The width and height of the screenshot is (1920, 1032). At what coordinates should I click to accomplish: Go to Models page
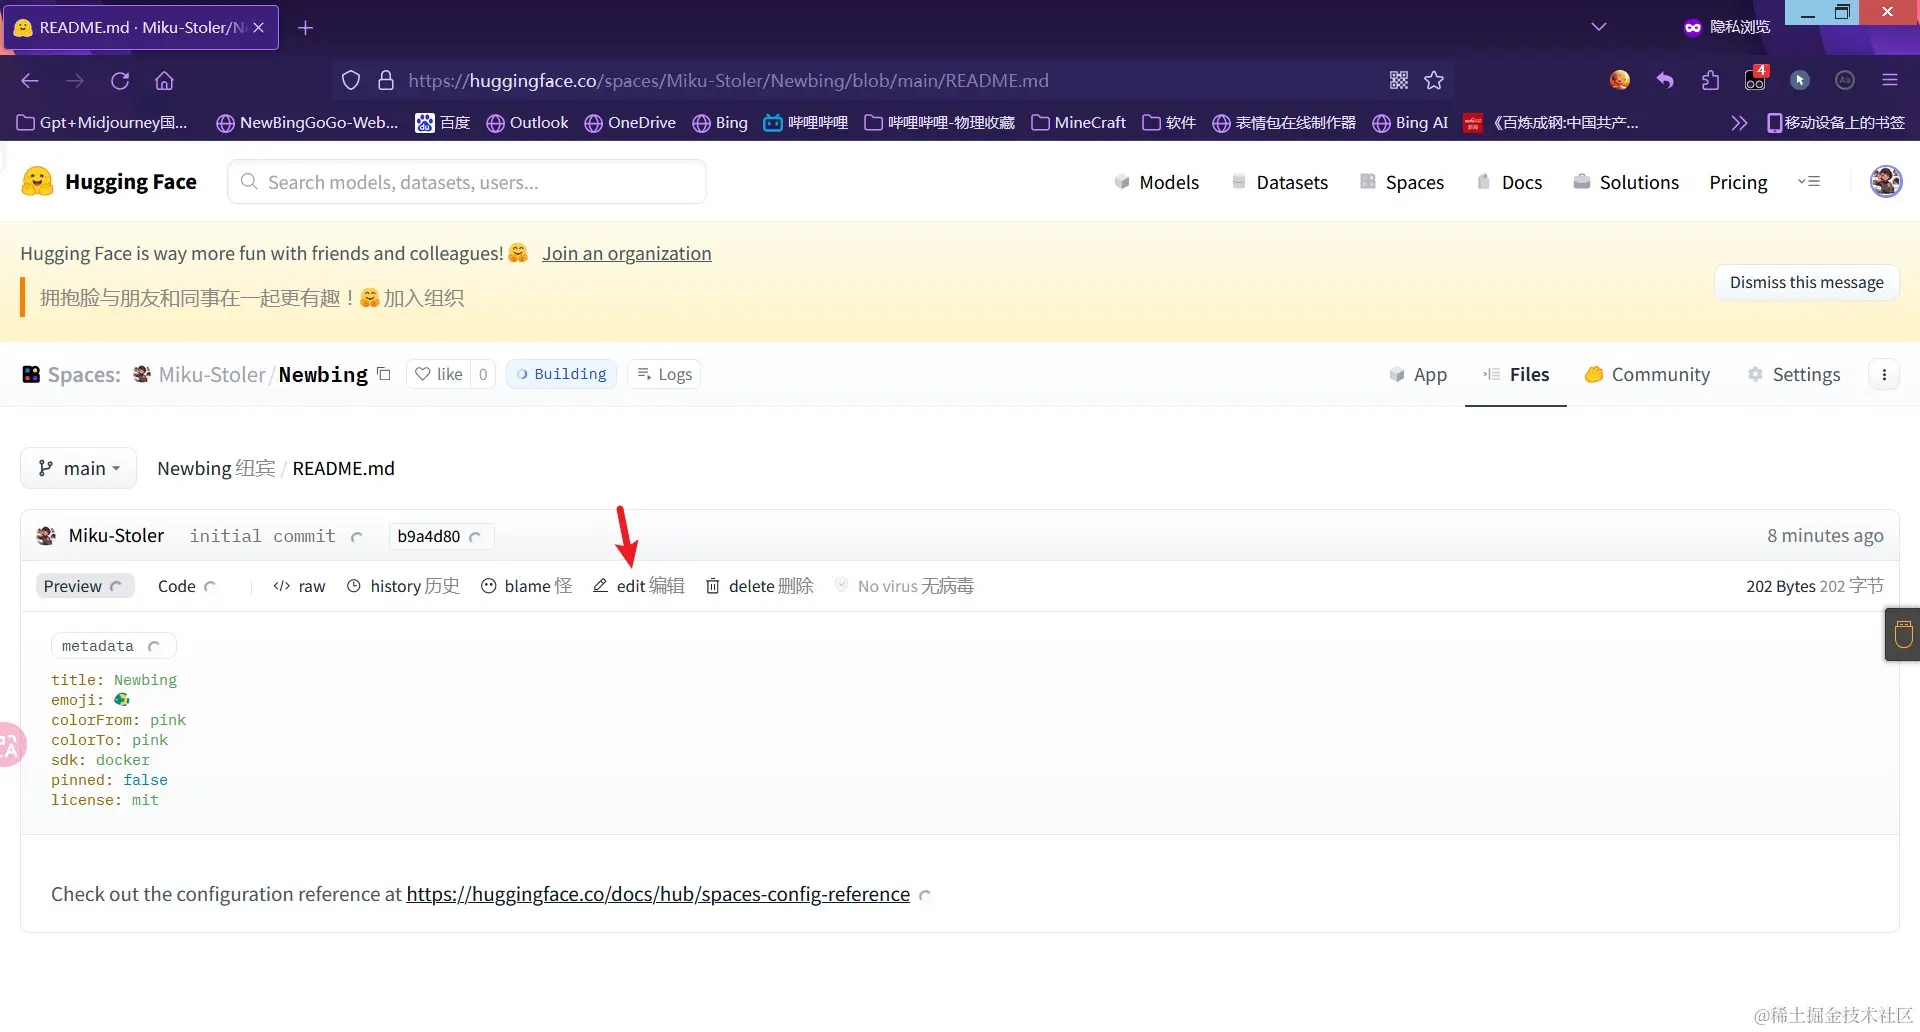coord(1156,182)
